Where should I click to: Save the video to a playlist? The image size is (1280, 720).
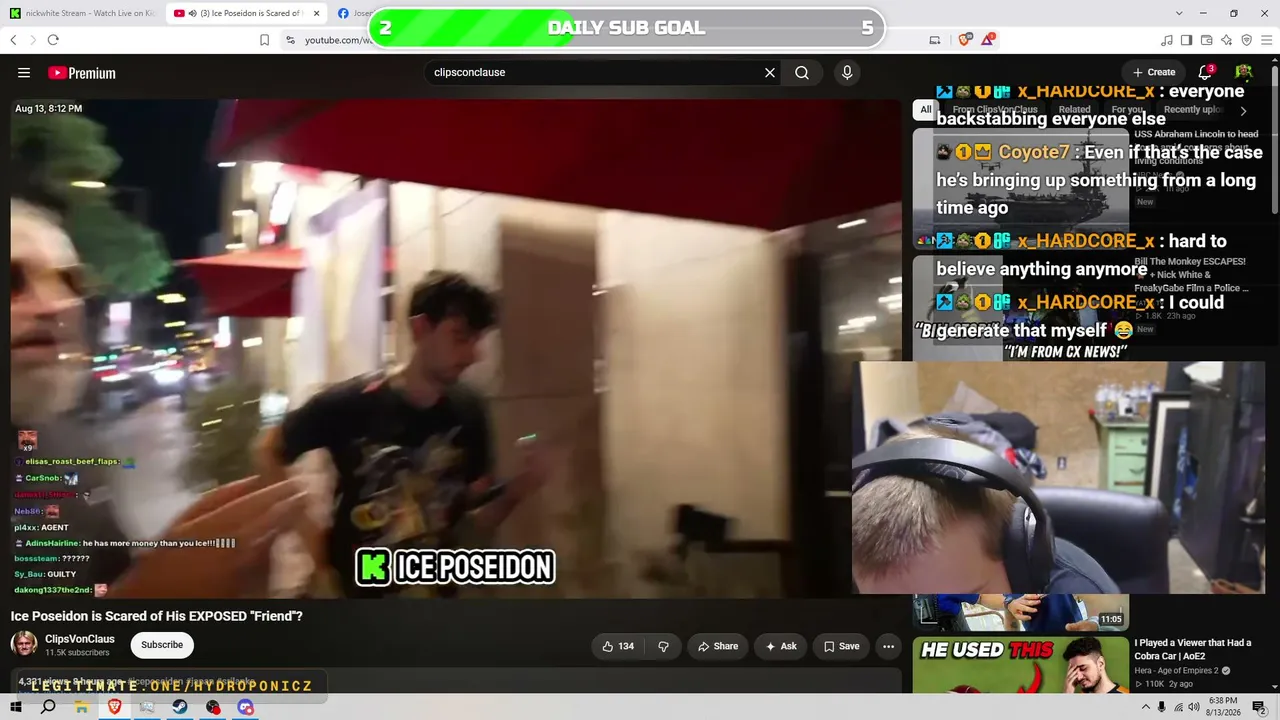841,646
